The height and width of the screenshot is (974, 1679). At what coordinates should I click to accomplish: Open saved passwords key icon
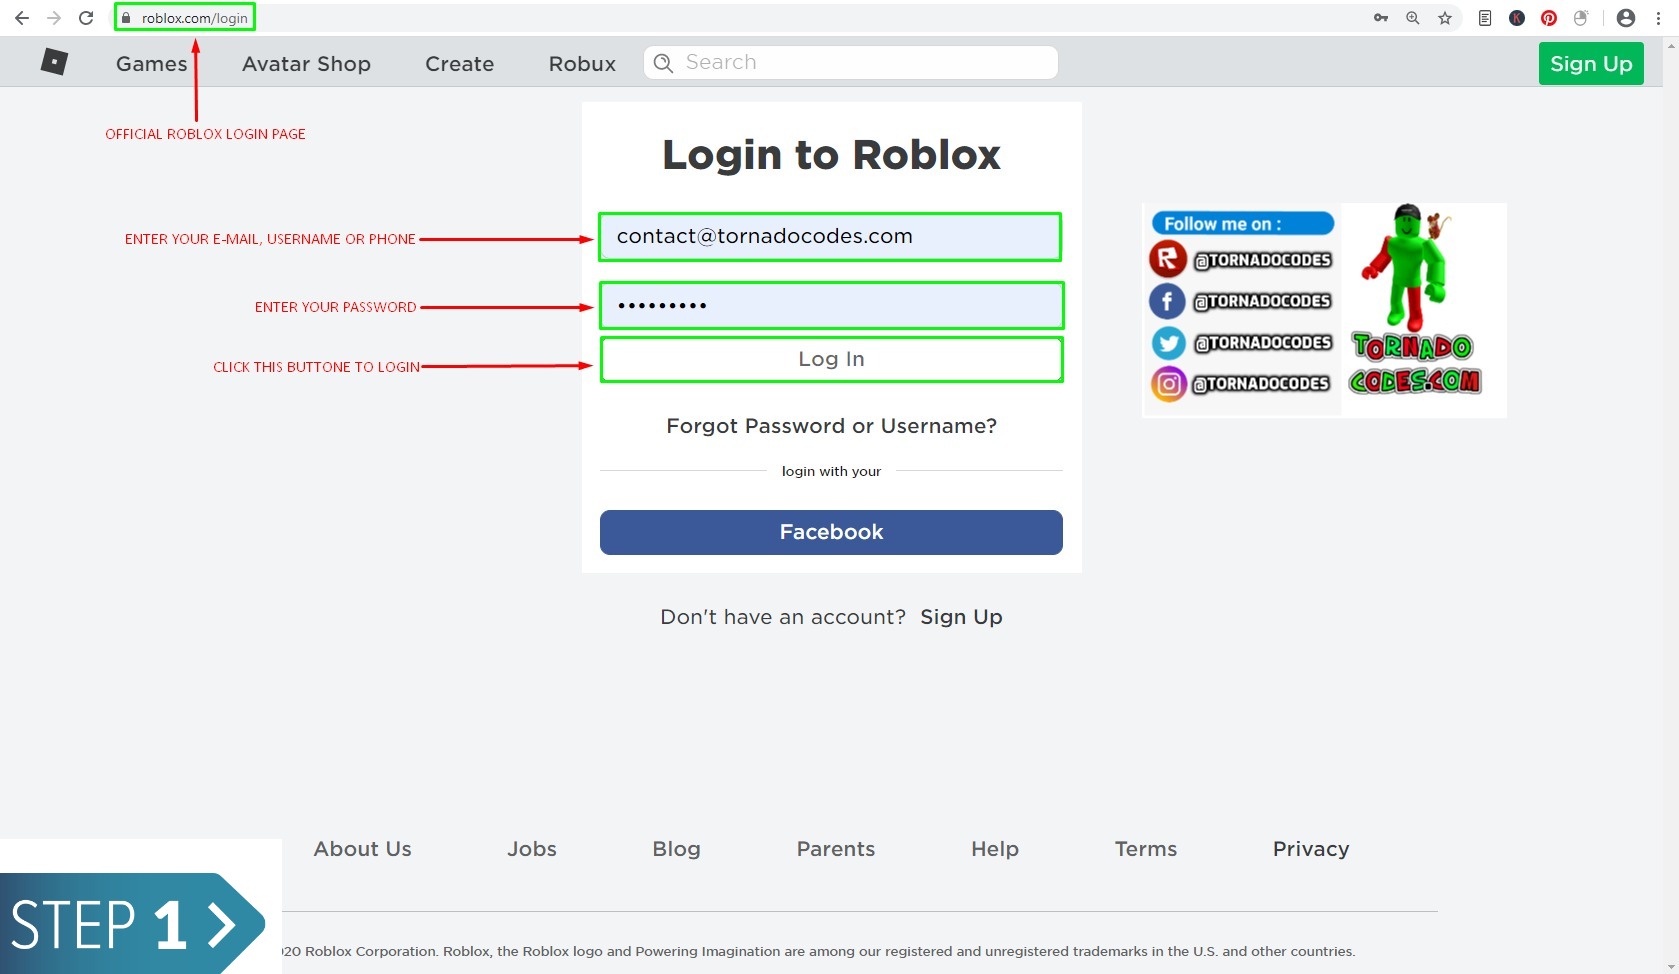(x=1381, y=18)
